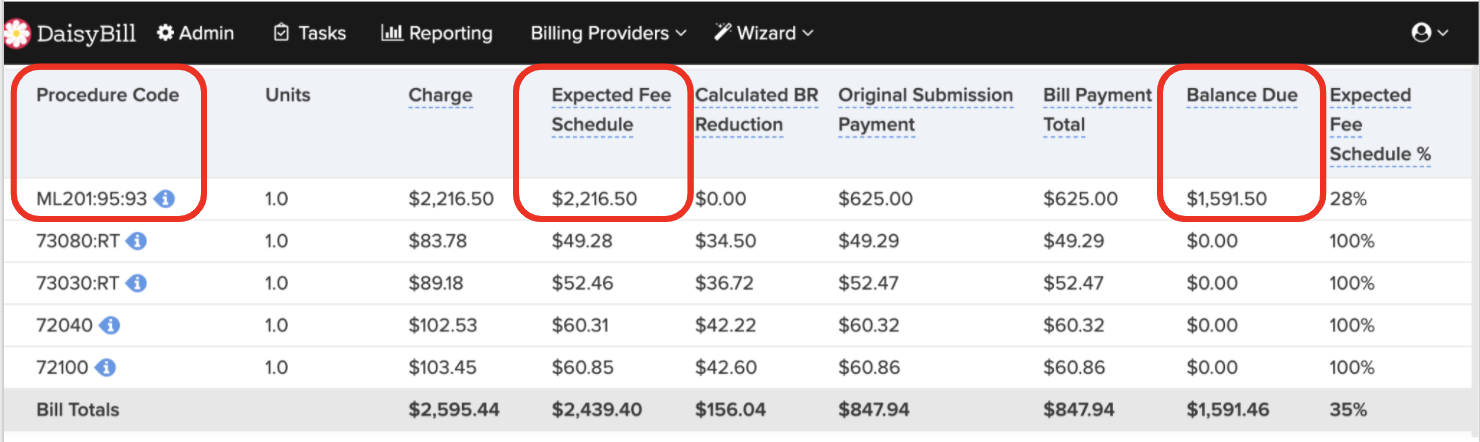Viewport: 1480px width, 442px height.
Task: Expand the user account chevron
Action: pyautogui.click(x=1443, y=34)
